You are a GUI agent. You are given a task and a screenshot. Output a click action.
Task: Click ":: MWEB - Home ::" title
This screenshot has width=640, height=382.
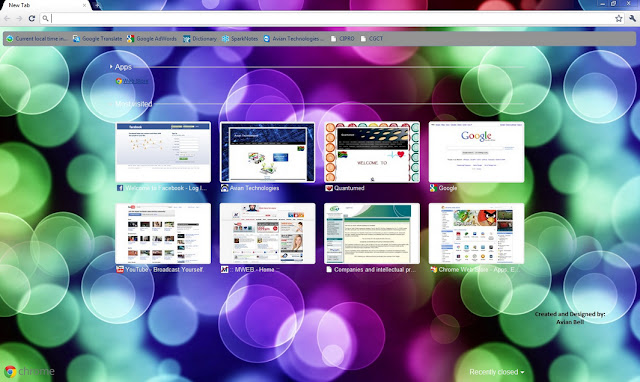tap(254, 270)
